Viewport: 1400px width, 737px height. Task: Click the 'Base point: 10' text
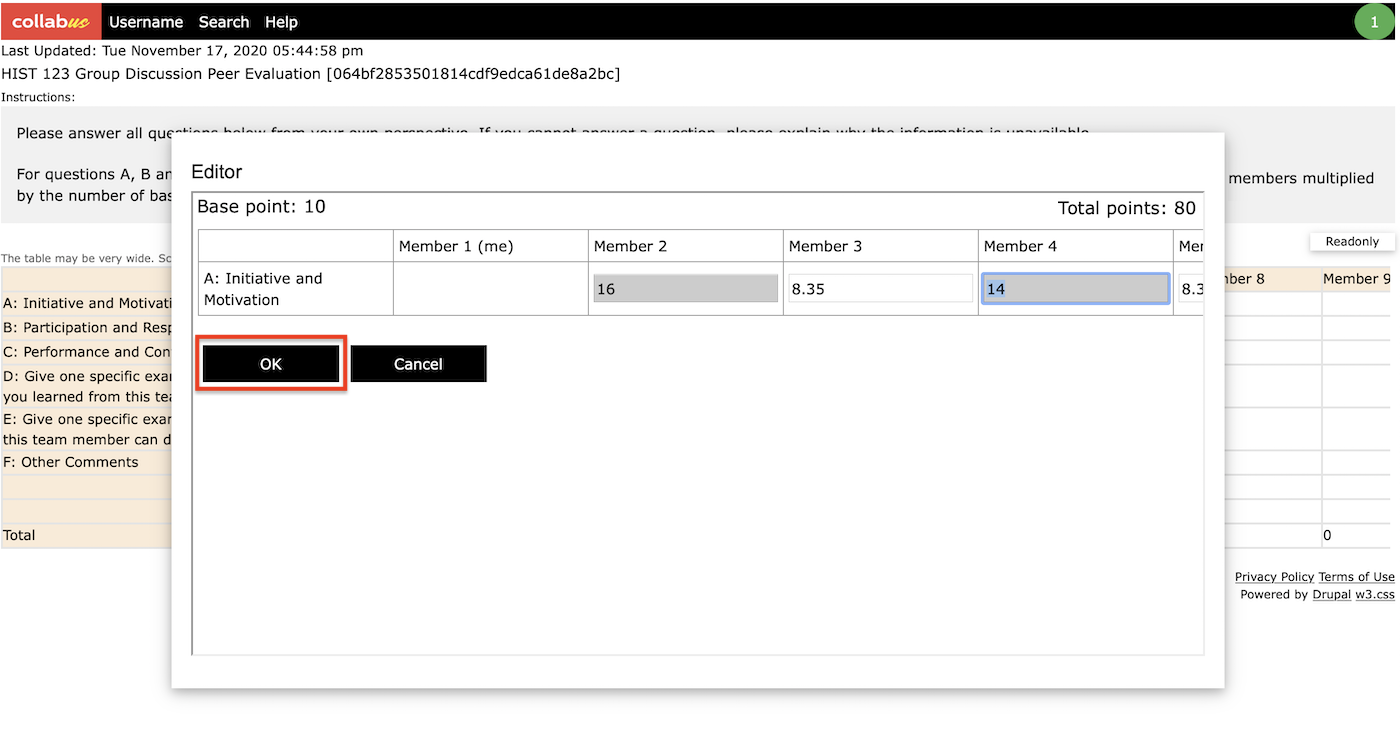point(261,207)
